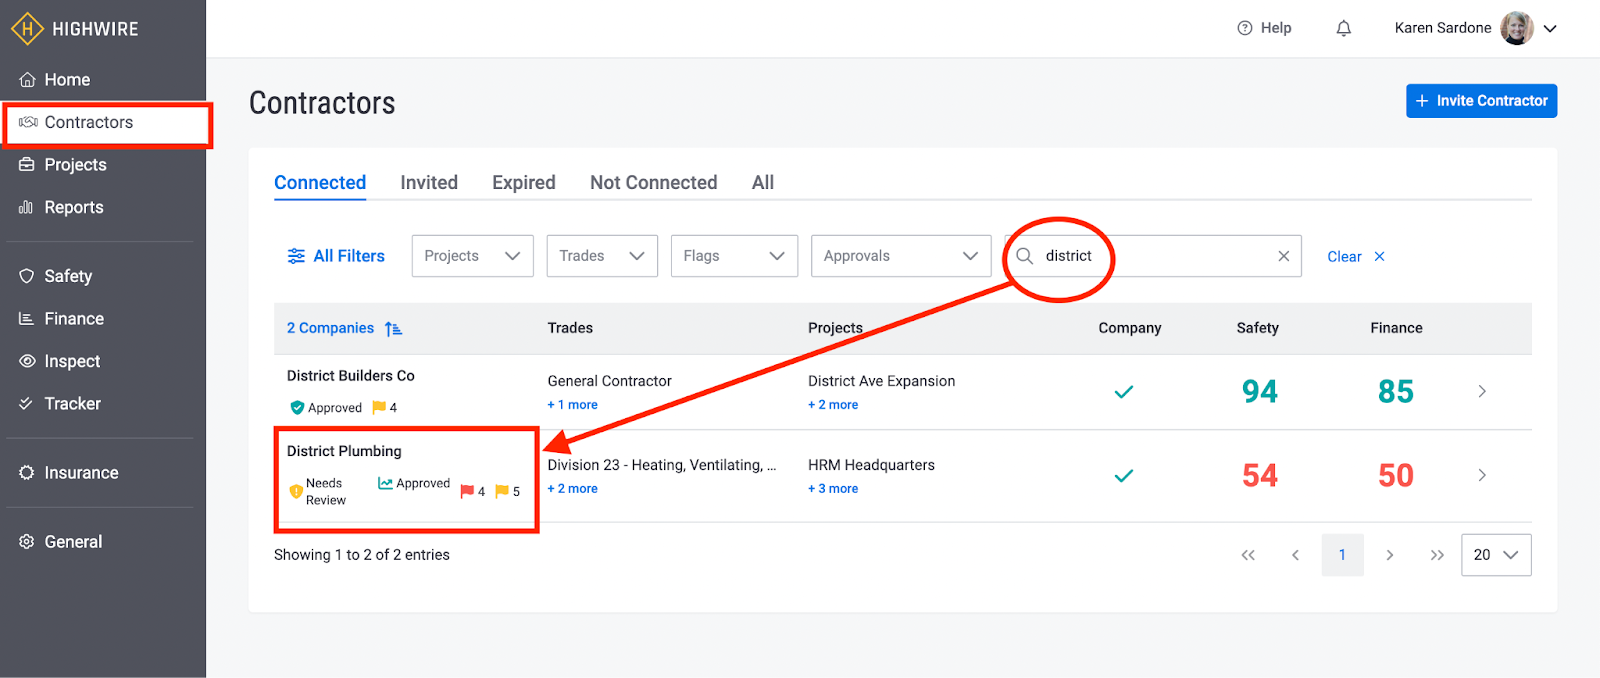Go to Projects in the sidebar

tap(75, 165)
